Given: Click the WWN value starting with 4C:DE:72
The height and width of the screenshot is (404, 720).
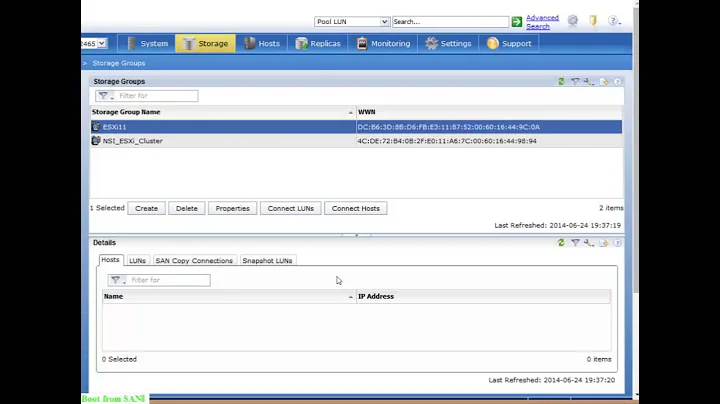Looking at the screenshot, I should pos(447,141).
